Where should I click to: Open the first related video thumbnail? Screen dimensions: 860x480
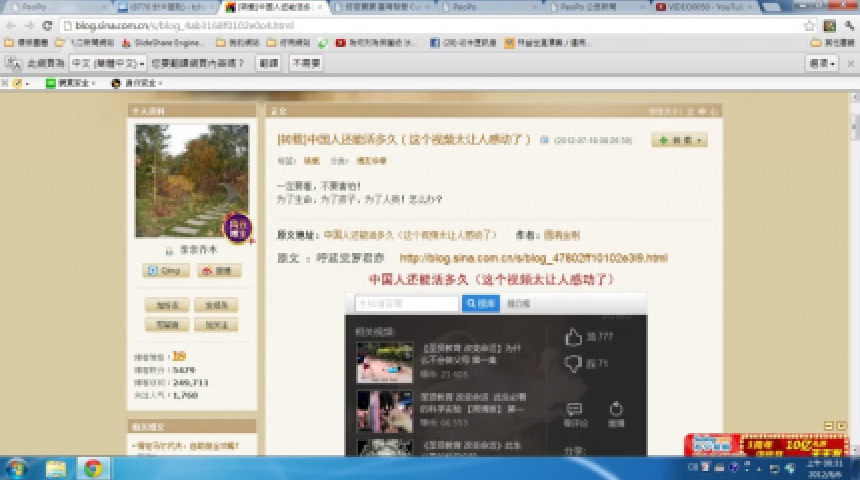click(384, 362)
